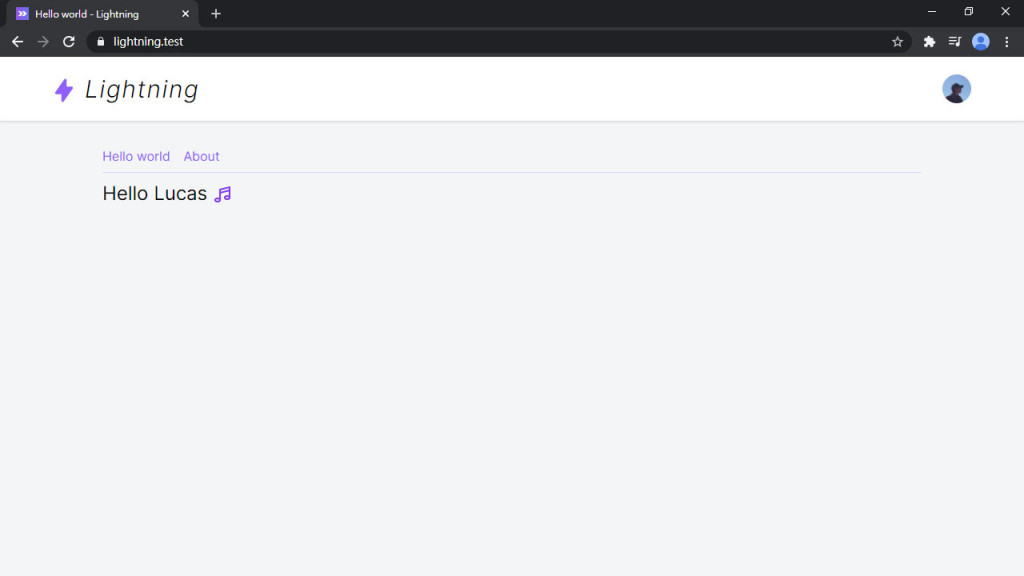Click the Lightning brand title text
1024x576 pixels.
click(142, 89)
